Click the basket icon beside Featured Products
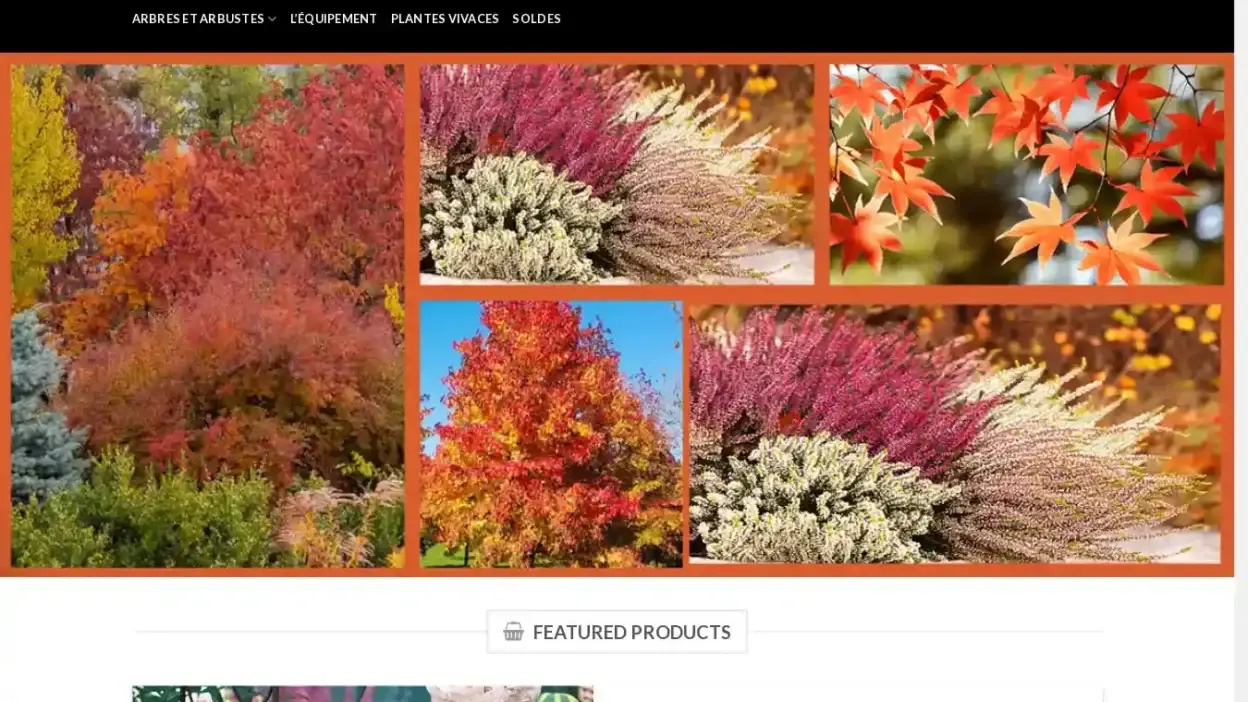The width and height of the screenshot is (1248, 702). pos(513,632)
